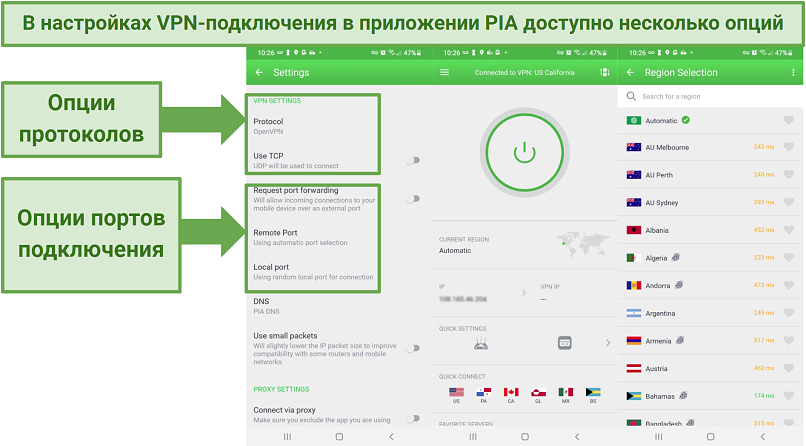The image size is (806, 446).
Task: Tap the router icon in Quick Settings
Action: (x=481, y=343)
